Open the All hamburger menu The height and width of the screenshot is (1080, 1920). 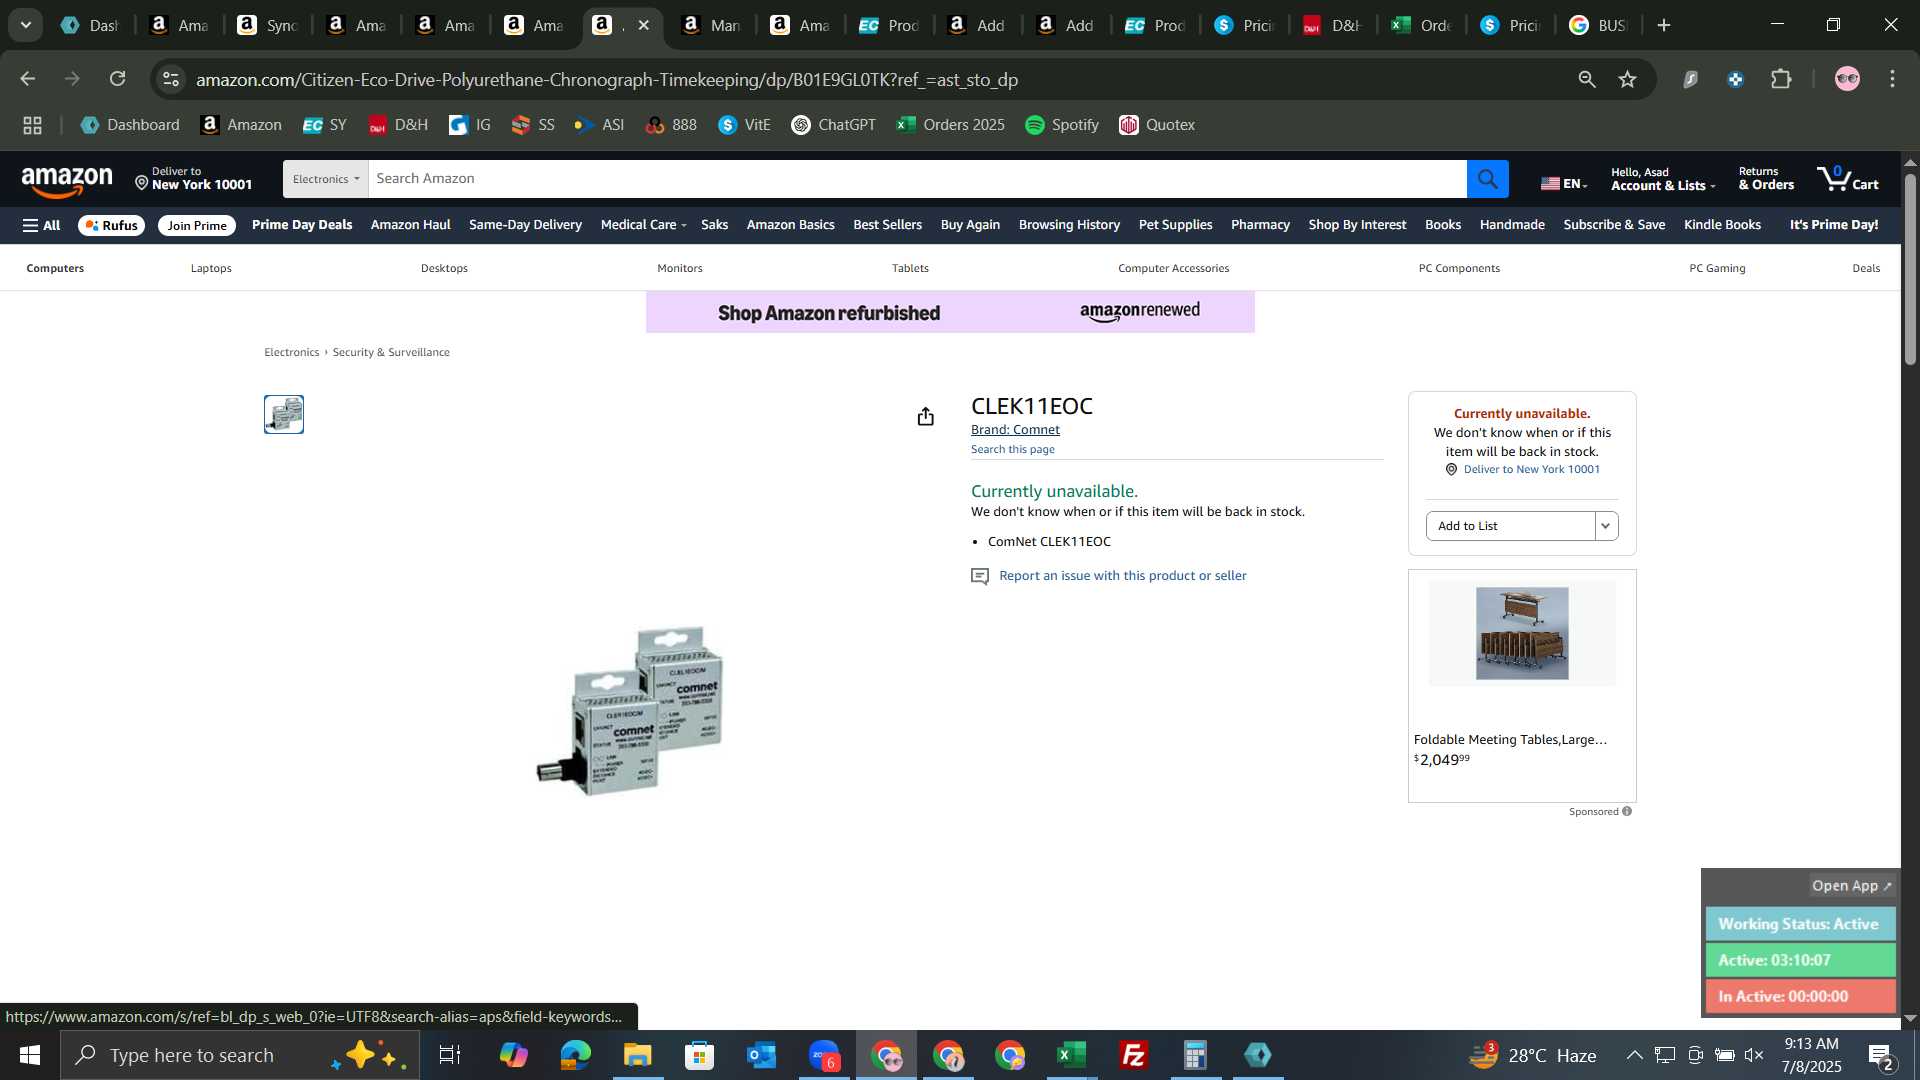(x=41, y=225)
